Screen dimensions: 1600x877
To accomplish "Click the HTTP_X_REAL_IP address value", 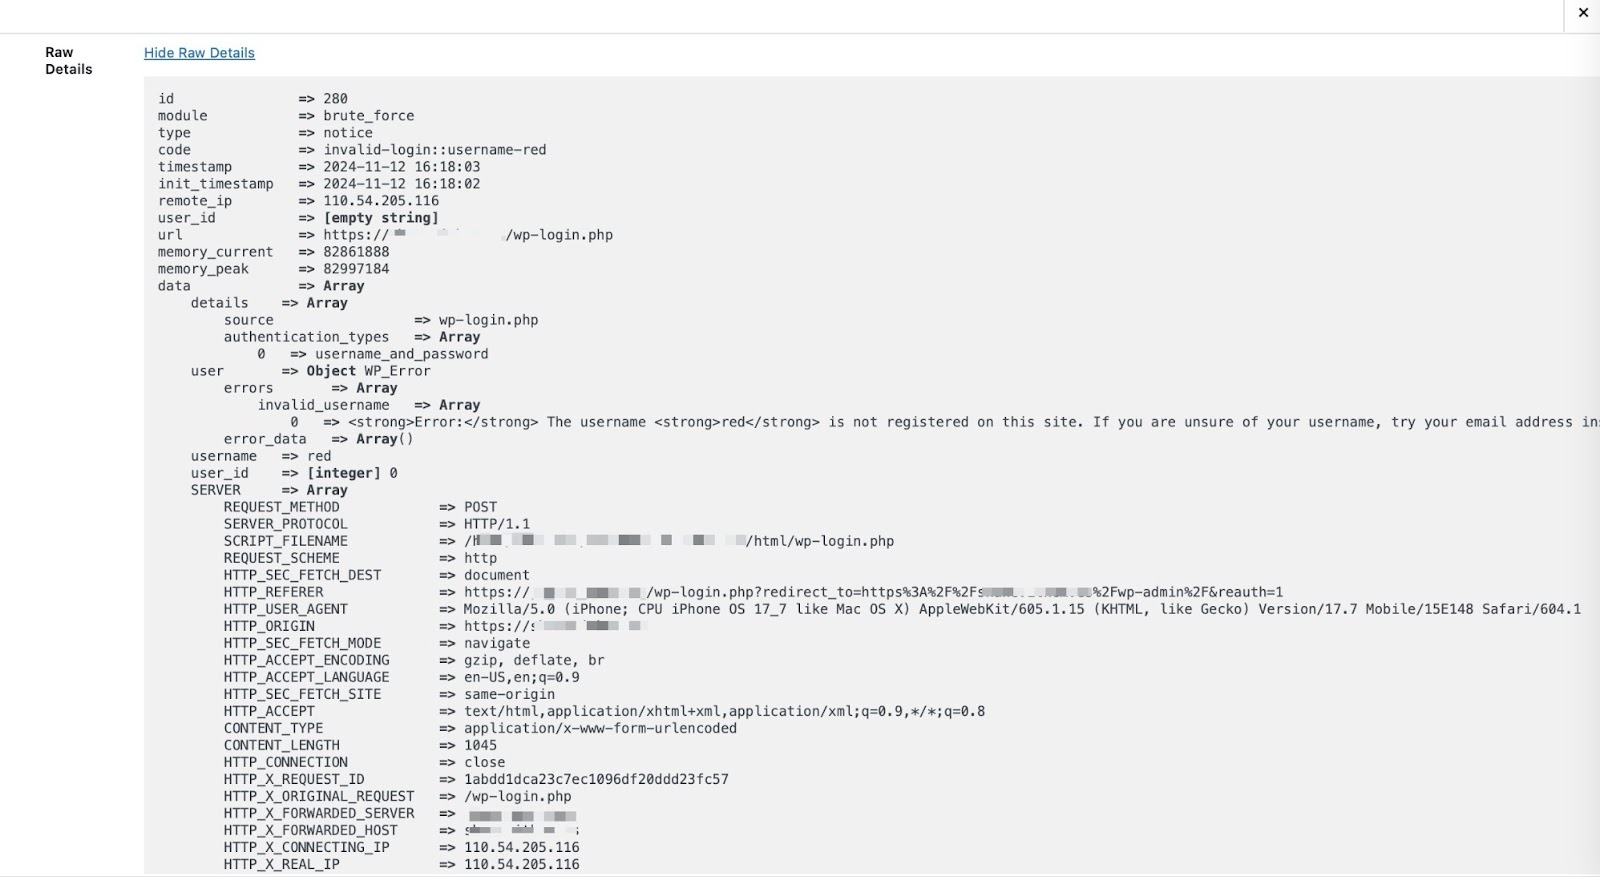I will (x=521, y=864).
